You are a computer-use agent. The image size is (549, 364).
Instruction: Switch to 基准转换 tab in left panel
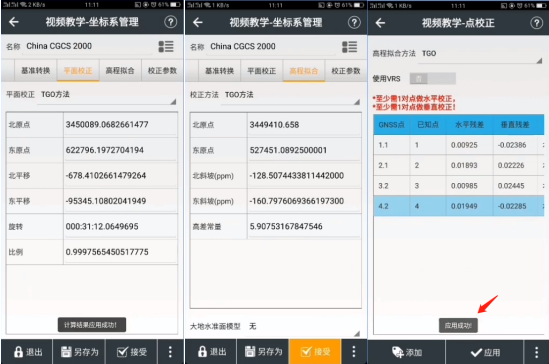click(36, 71)
